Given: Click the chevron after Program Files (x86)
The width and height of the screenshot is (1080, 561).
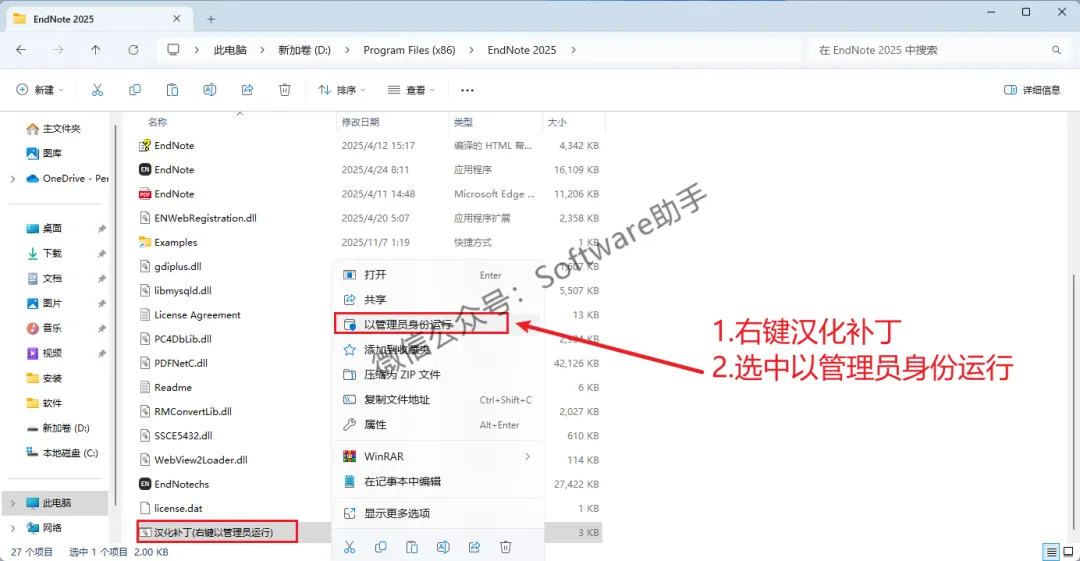Looking at the screenshot, I should tap(471, 50).
